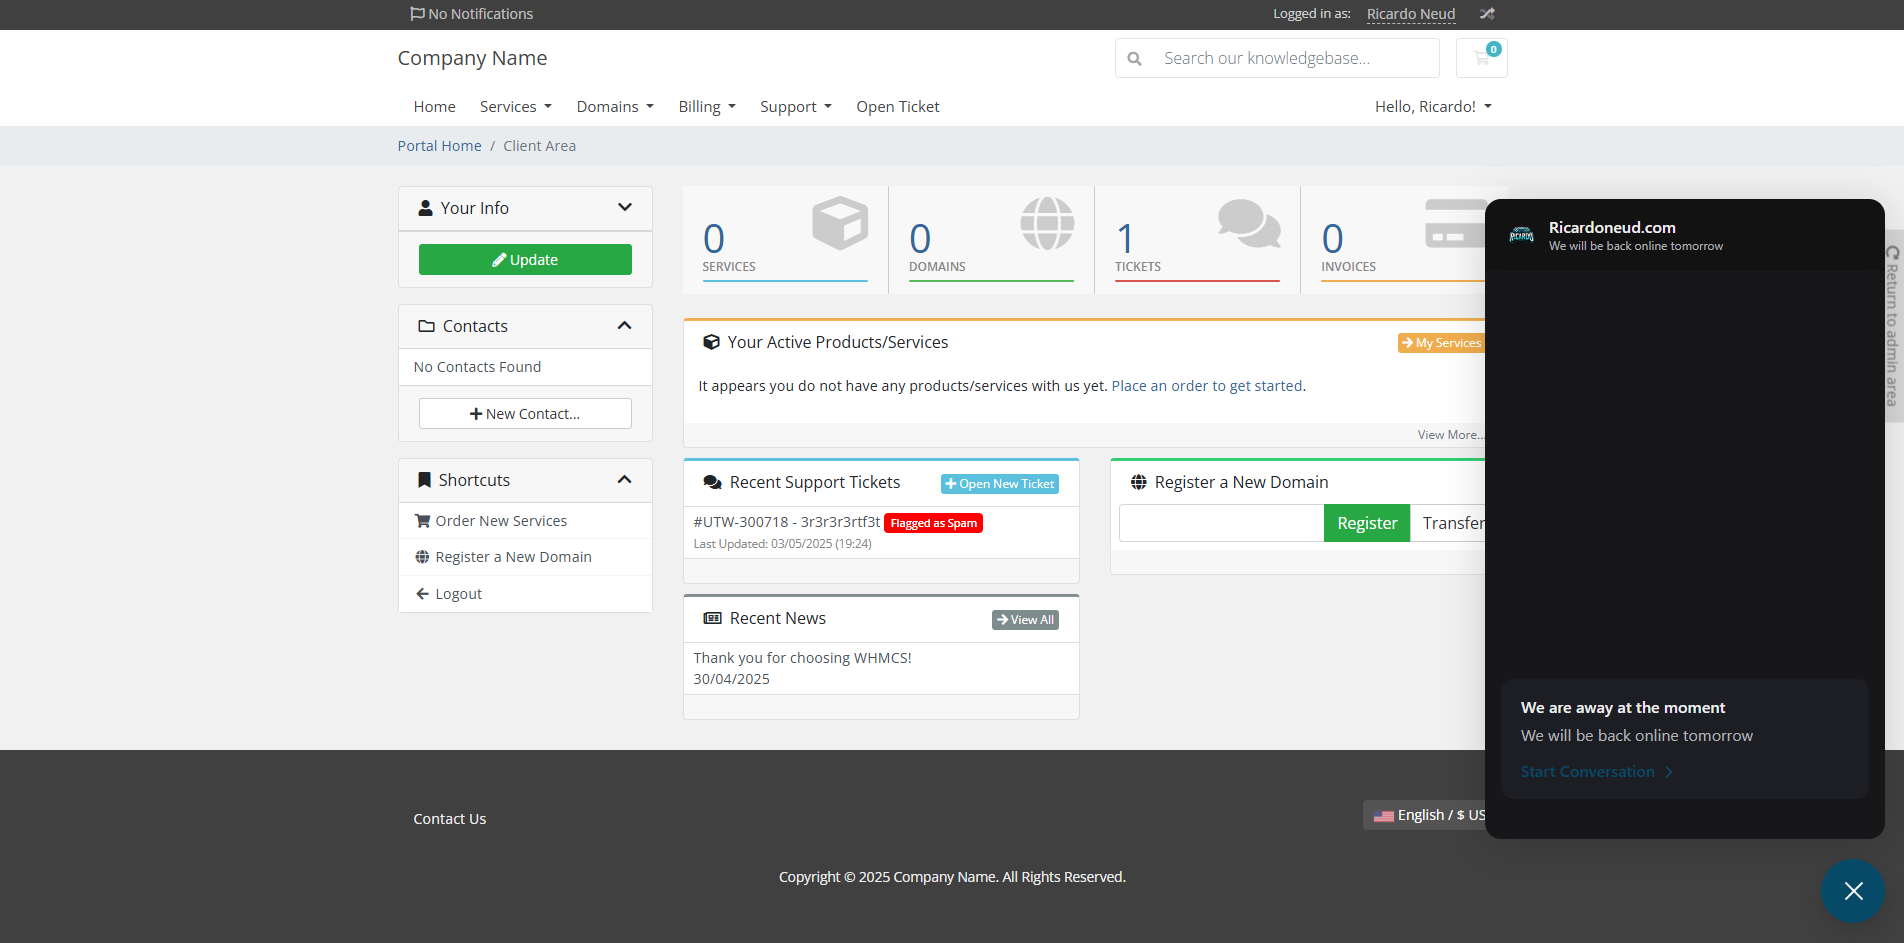Open the English / $ USD language selector
Viewport: 1904px width, 943px height.
click(1429, 815)
